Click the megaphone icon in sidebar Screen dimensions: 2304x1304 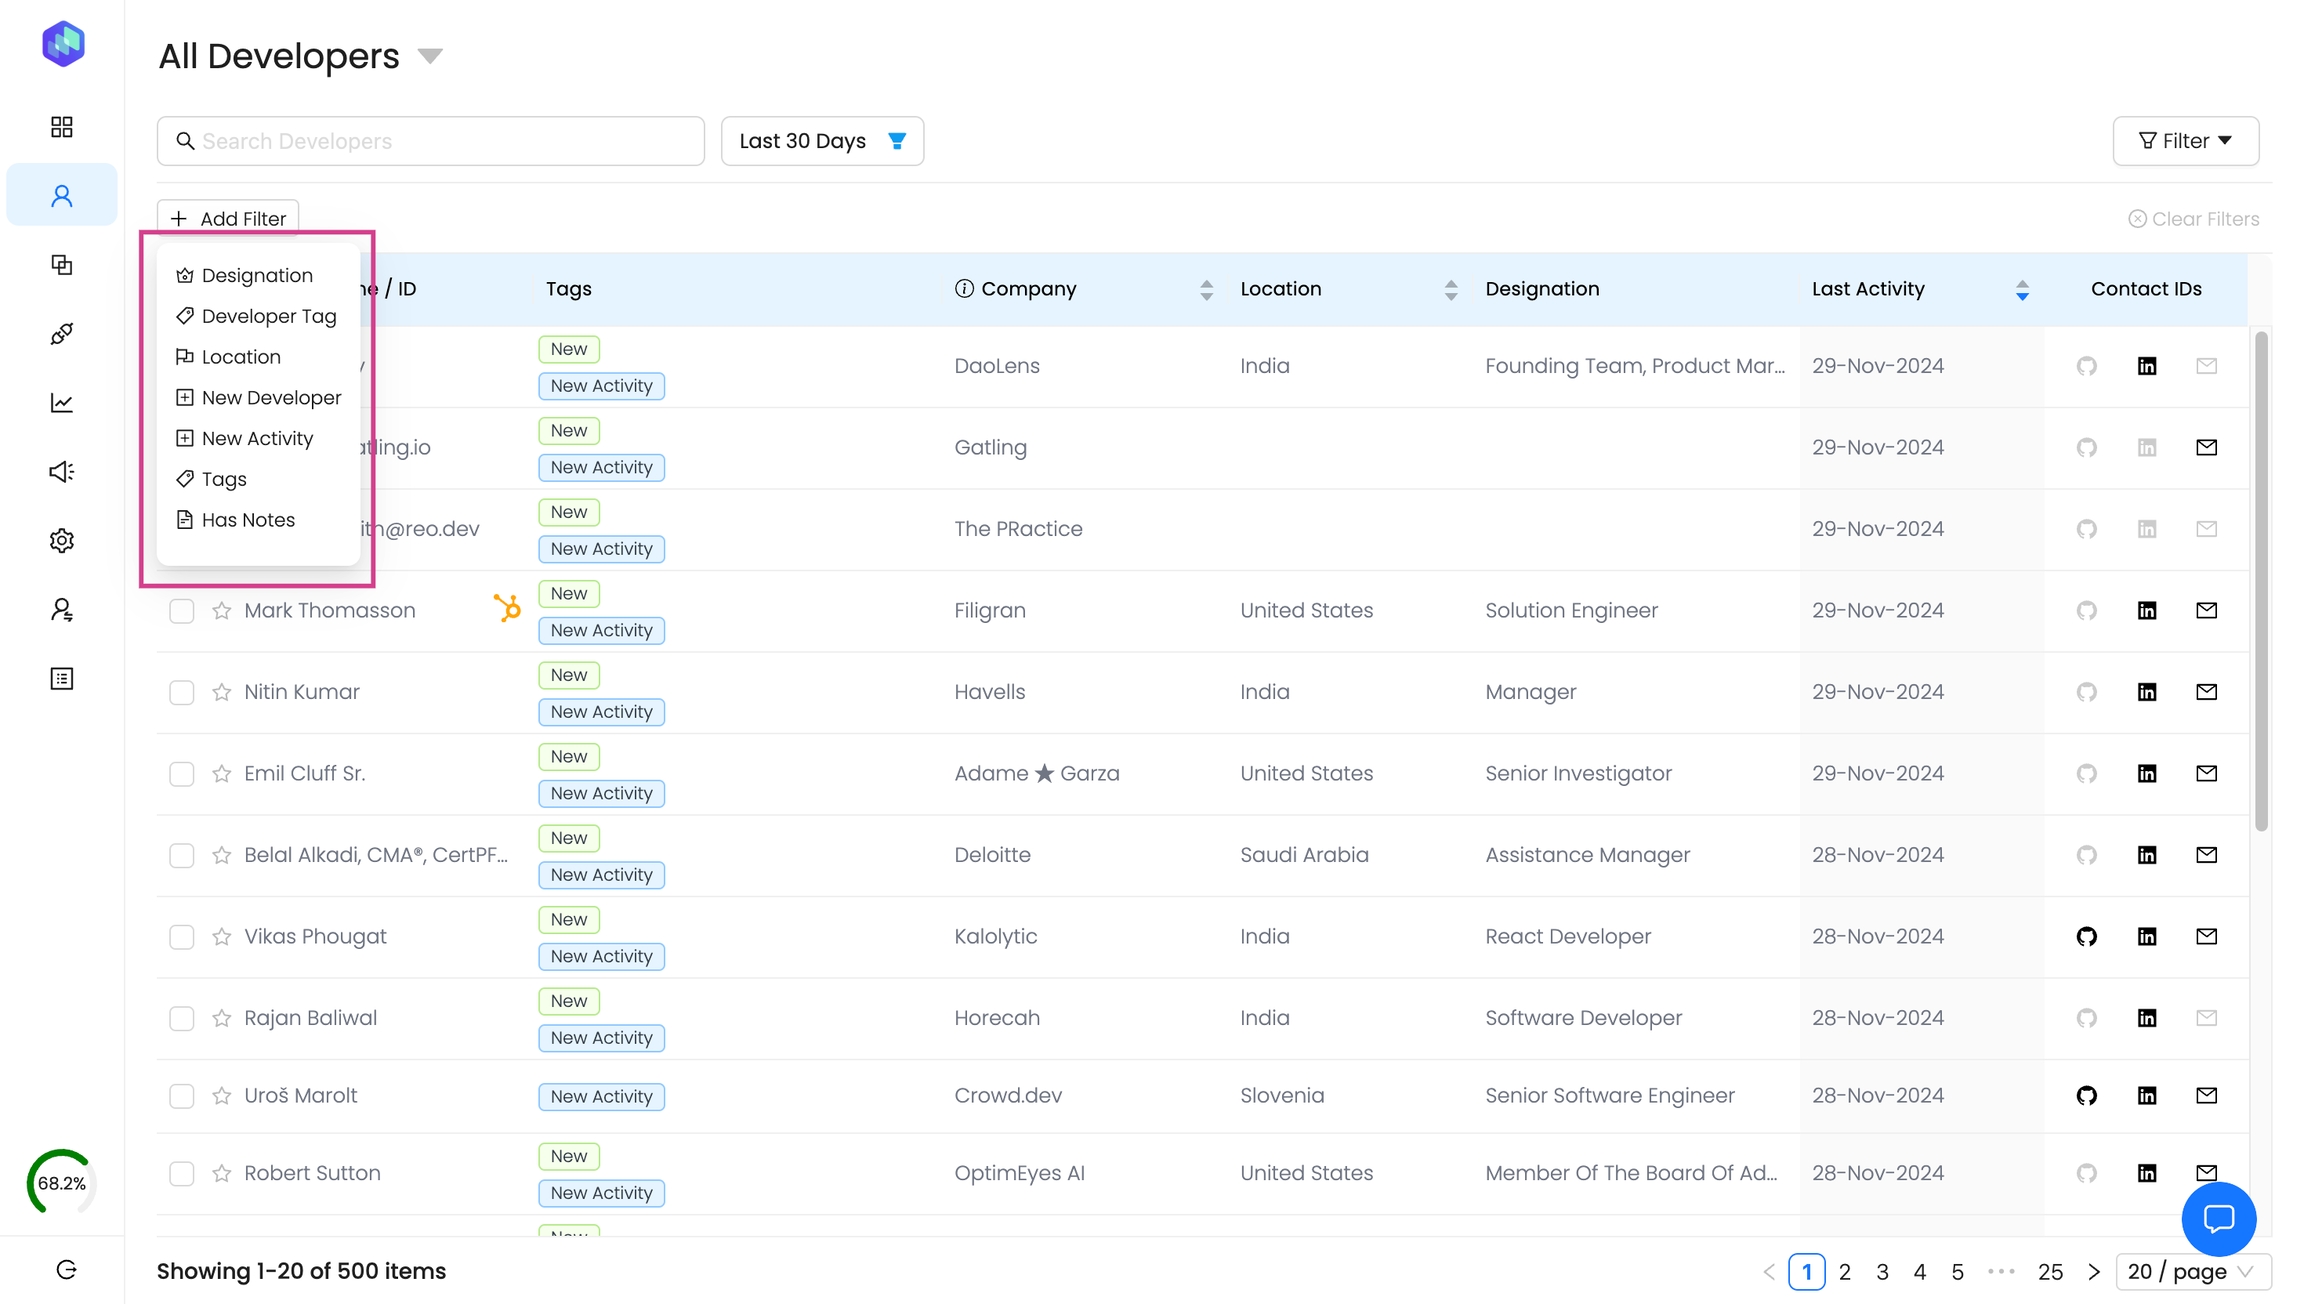62,472
